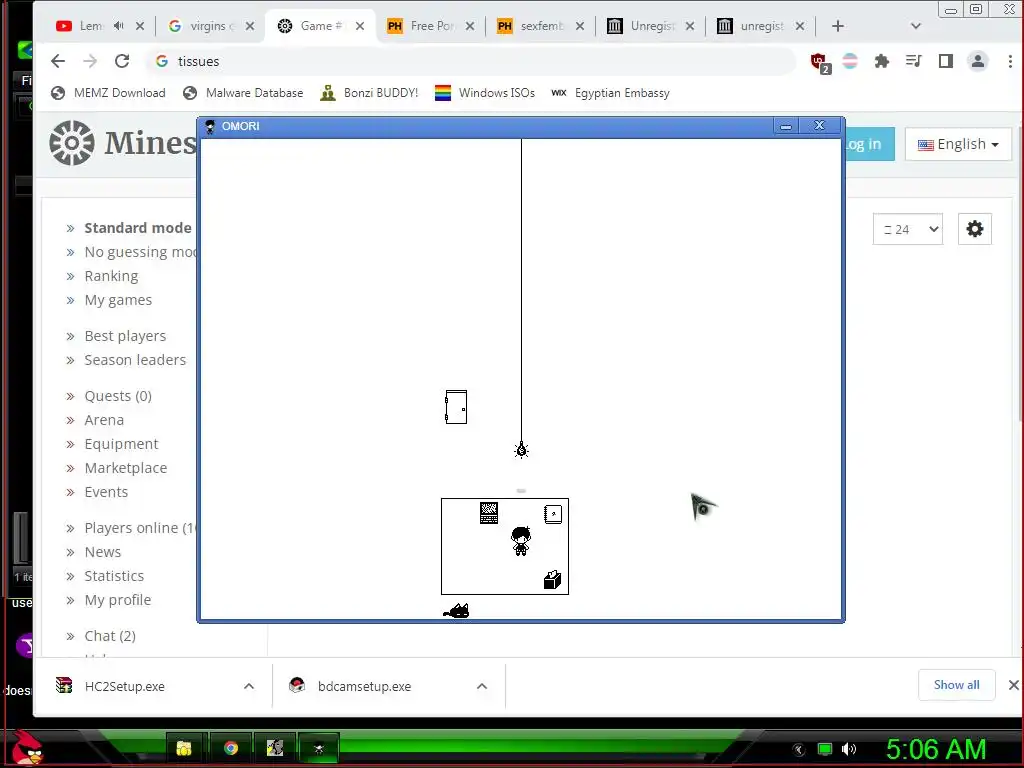1024x768 pixels.
Task: Open the Events page
Action: pos(106,492)
